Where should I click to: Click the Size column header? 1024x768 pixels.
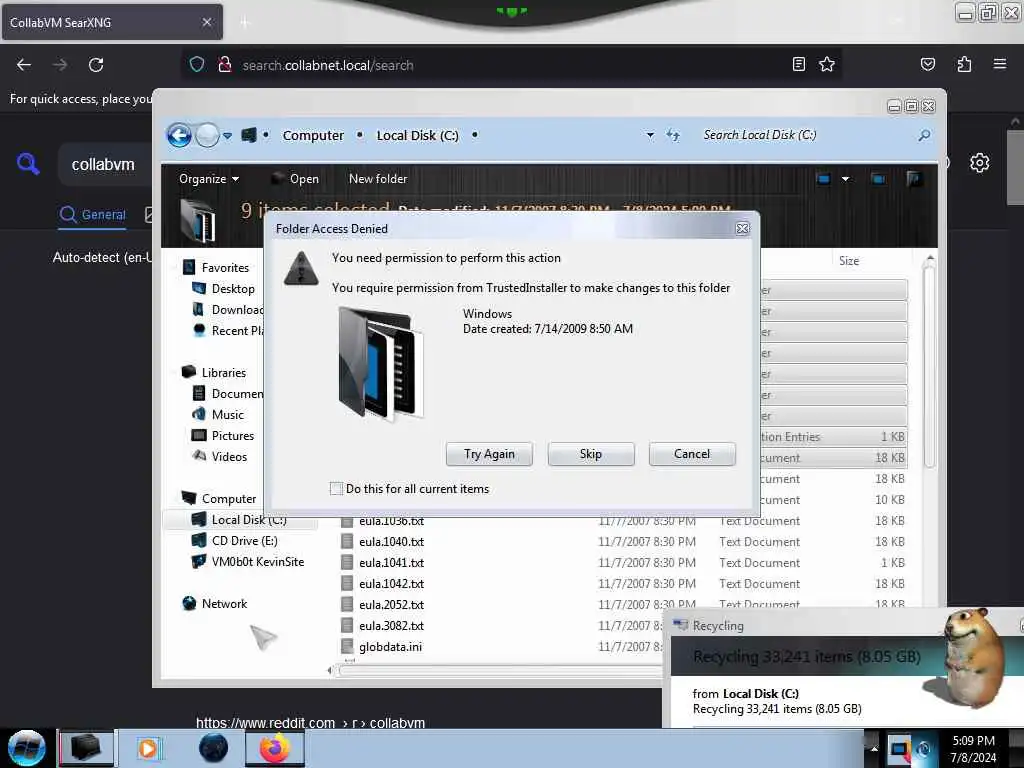(x=848, y=261)
